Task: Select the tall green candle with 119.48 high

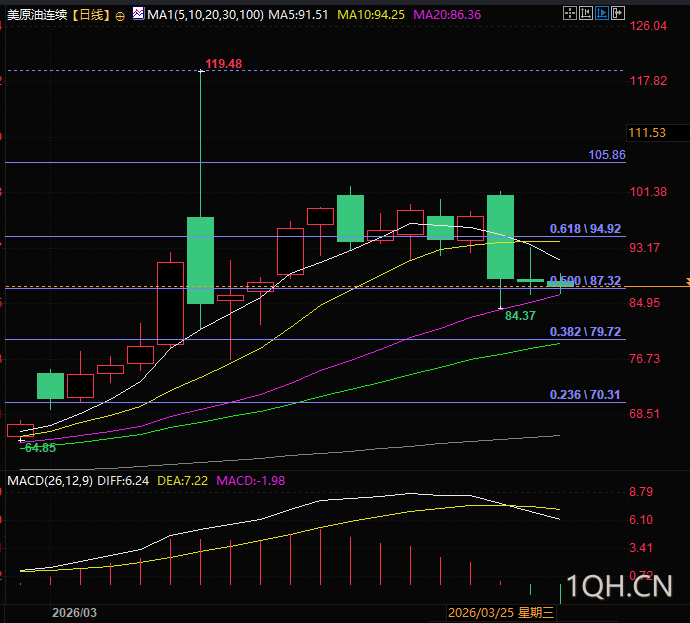Action: coord(201,260)
